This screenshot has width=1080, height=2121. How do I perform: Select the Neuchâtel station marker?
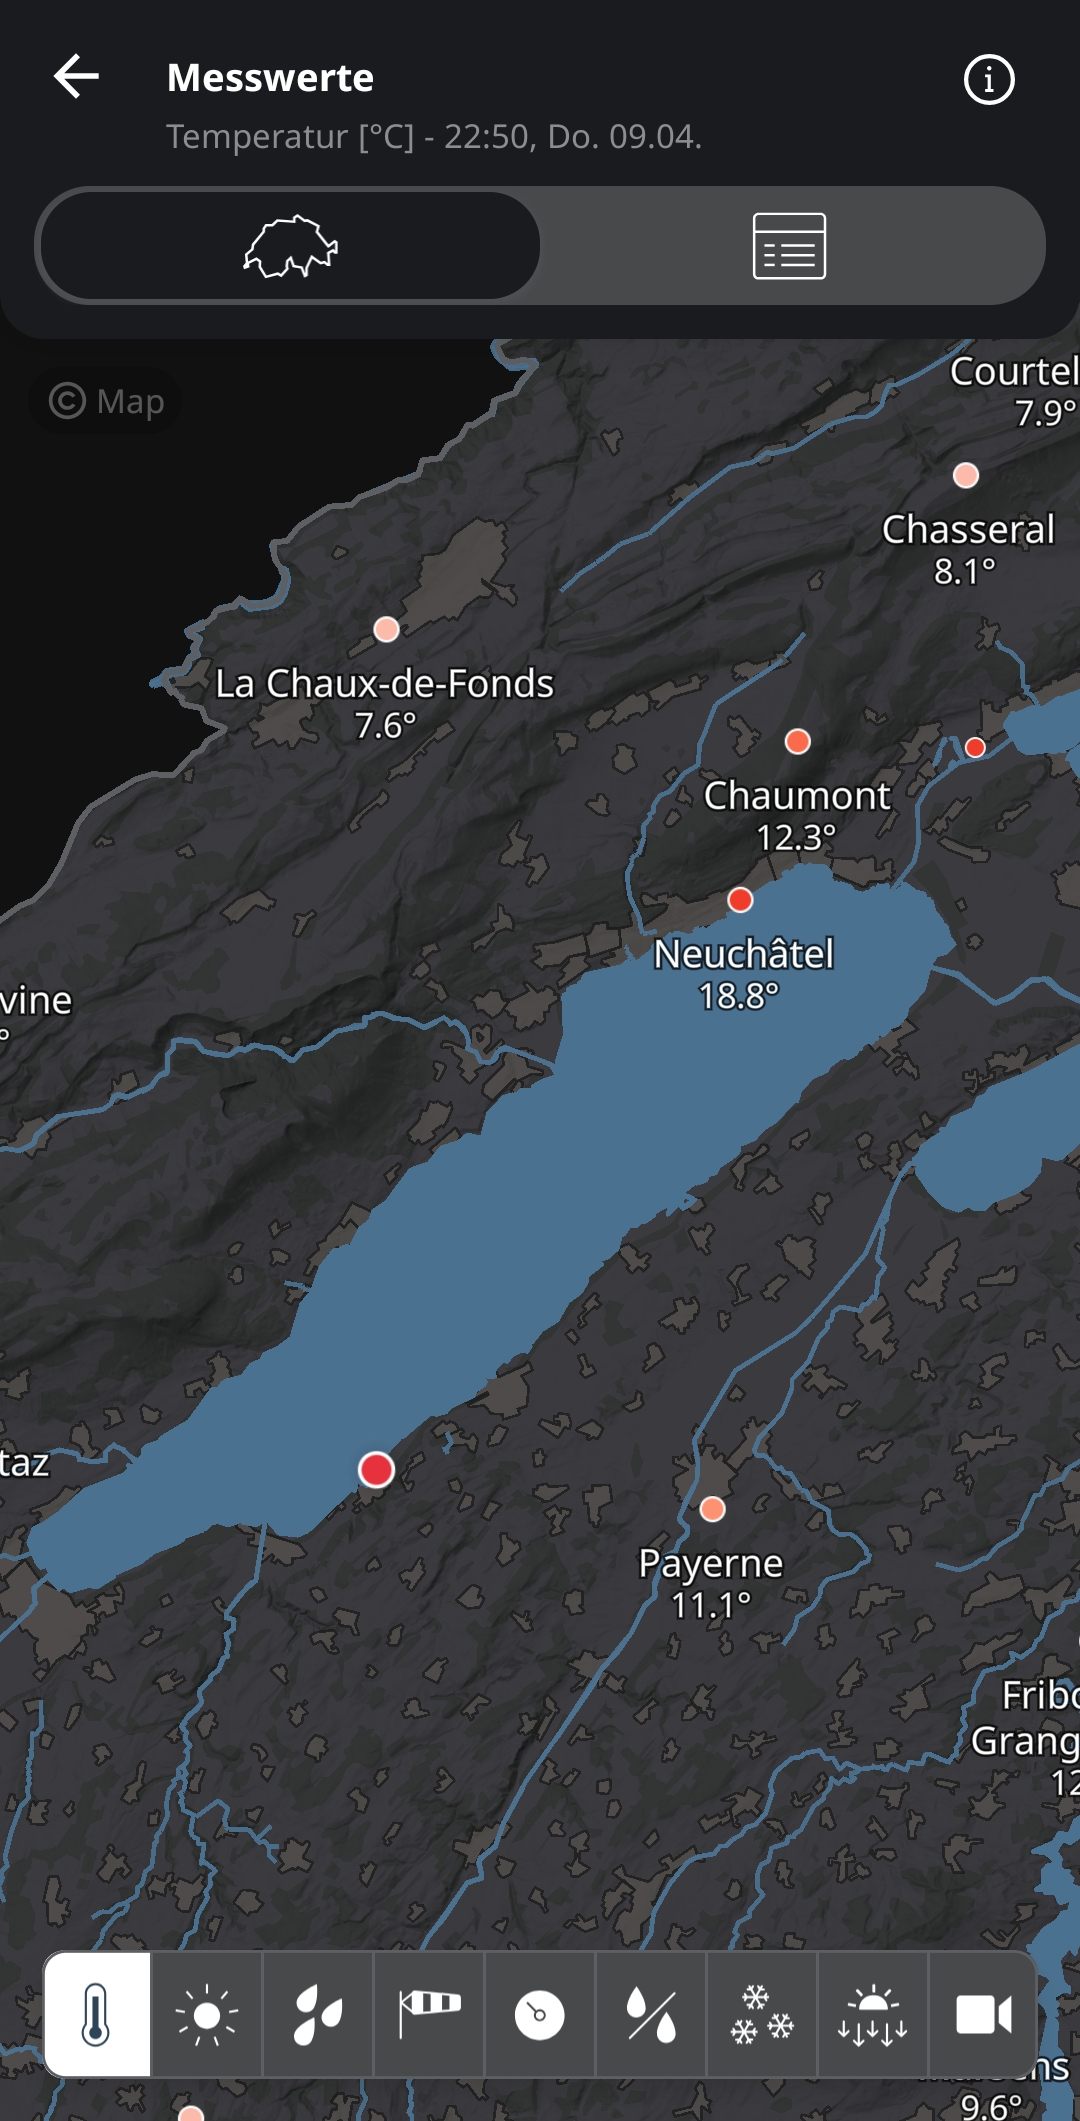(x=740, y=900)
